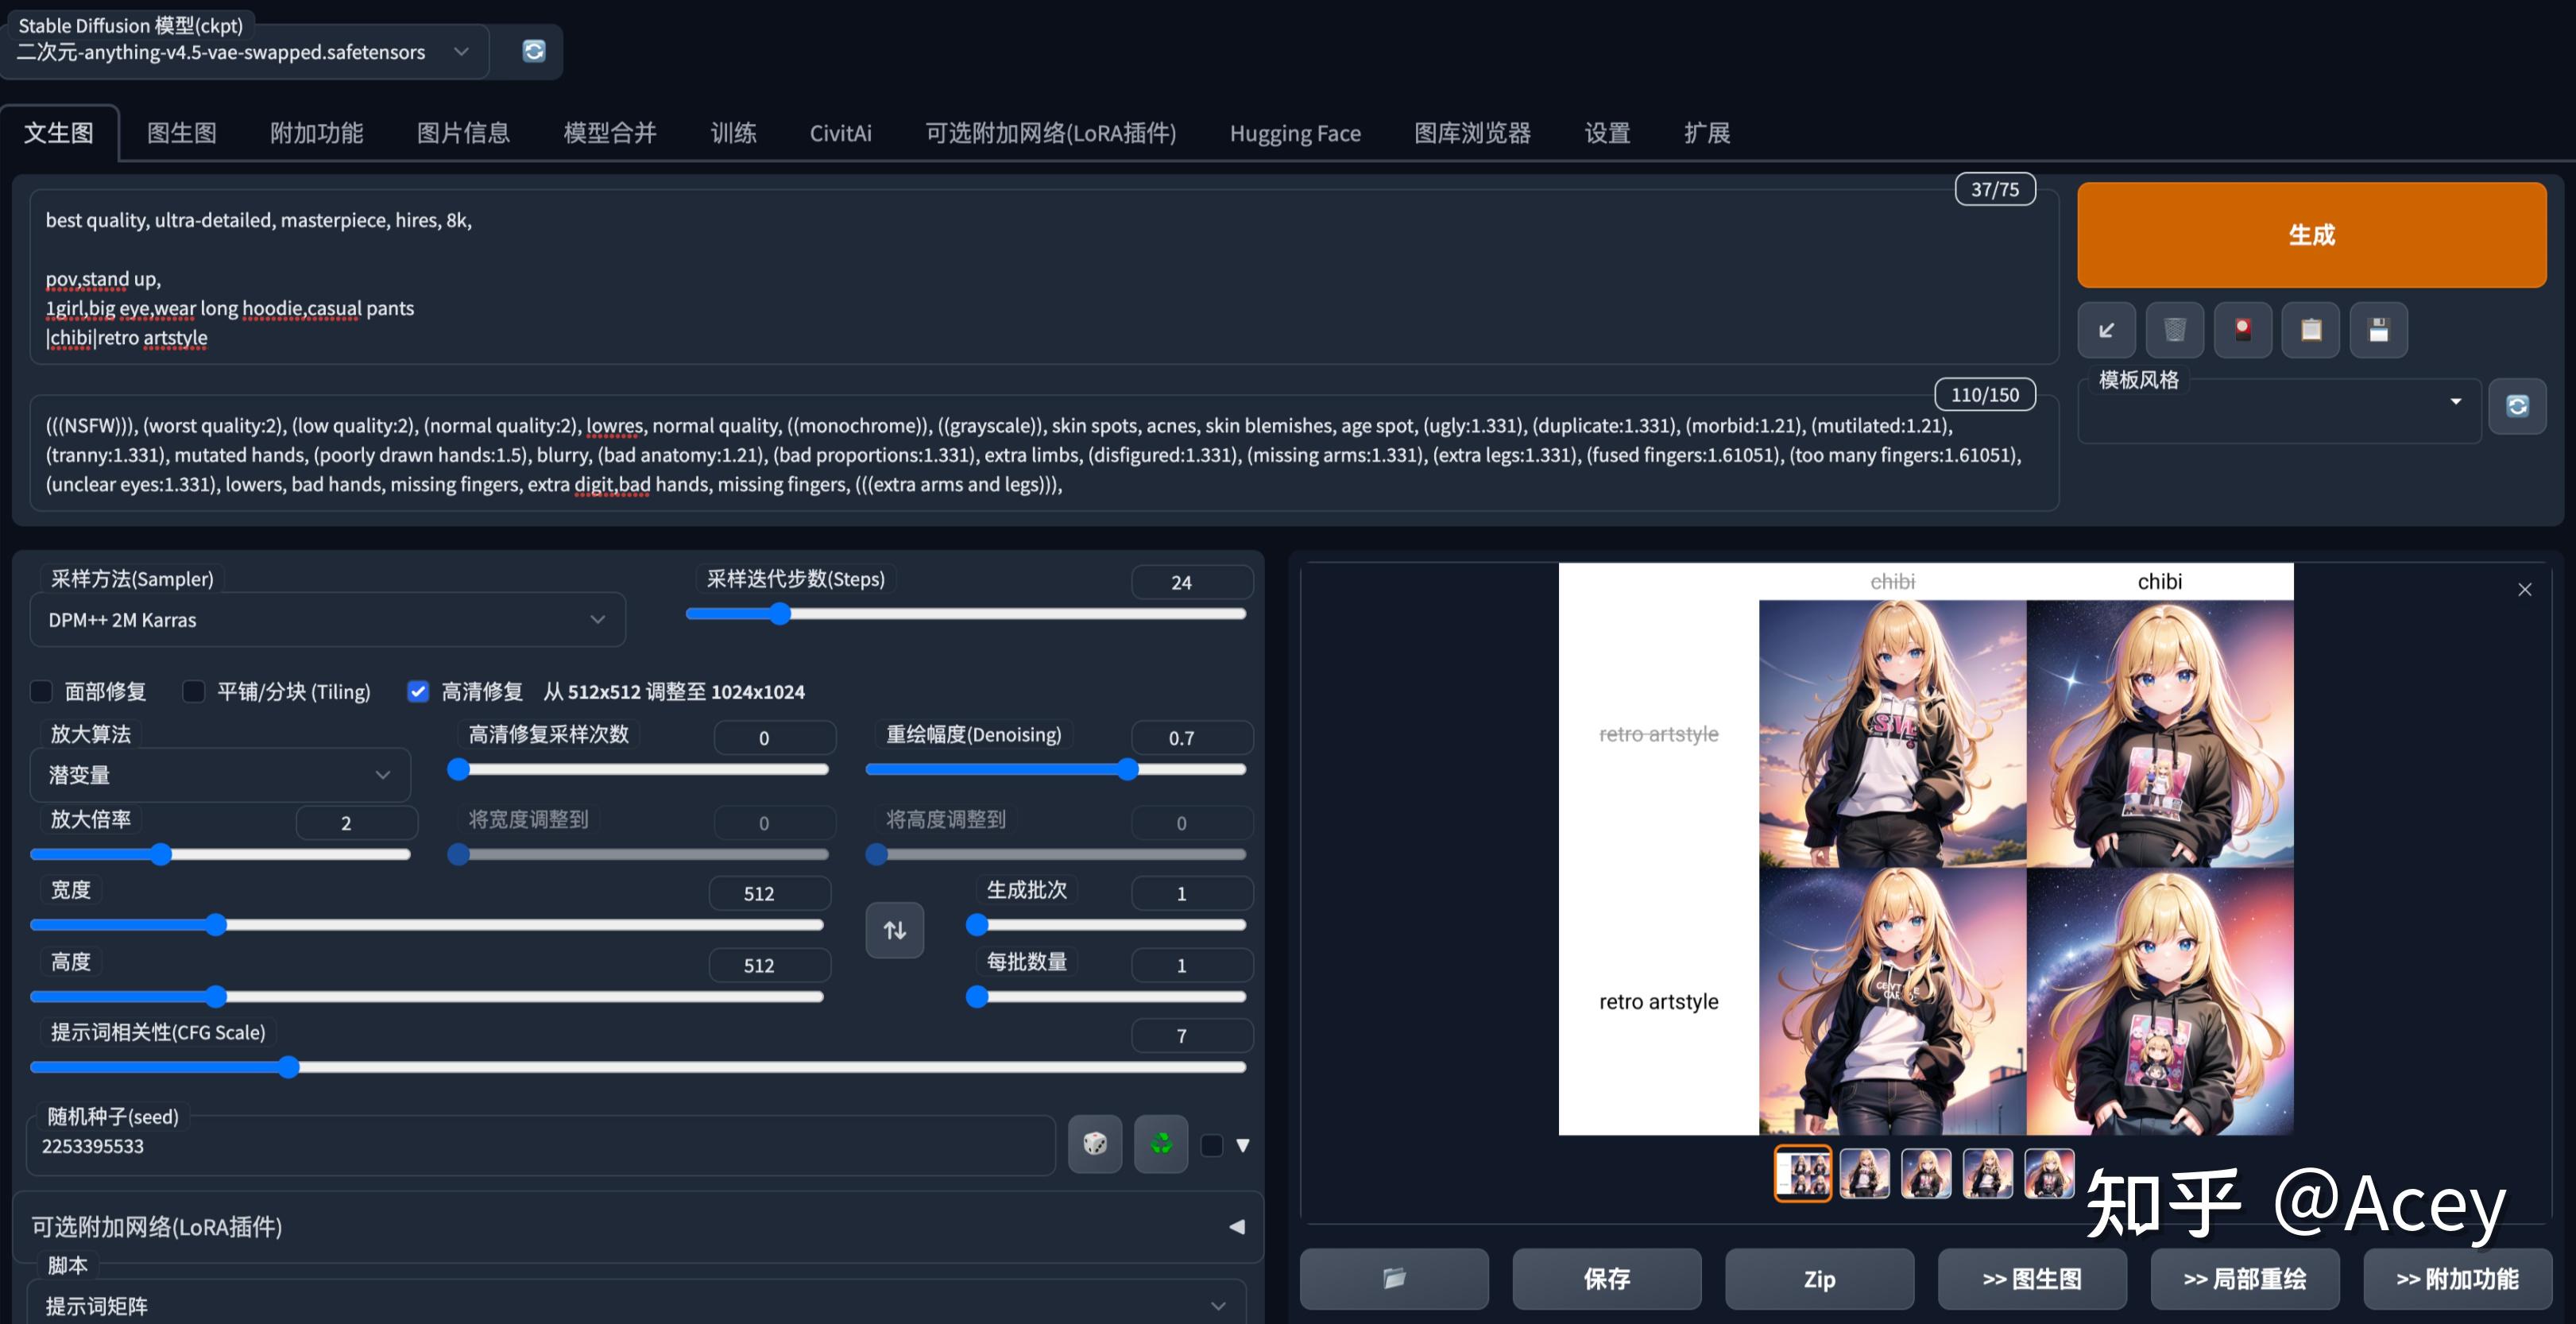
Task: Click the green recycle seed icon
Action: coord(1161,1143)
